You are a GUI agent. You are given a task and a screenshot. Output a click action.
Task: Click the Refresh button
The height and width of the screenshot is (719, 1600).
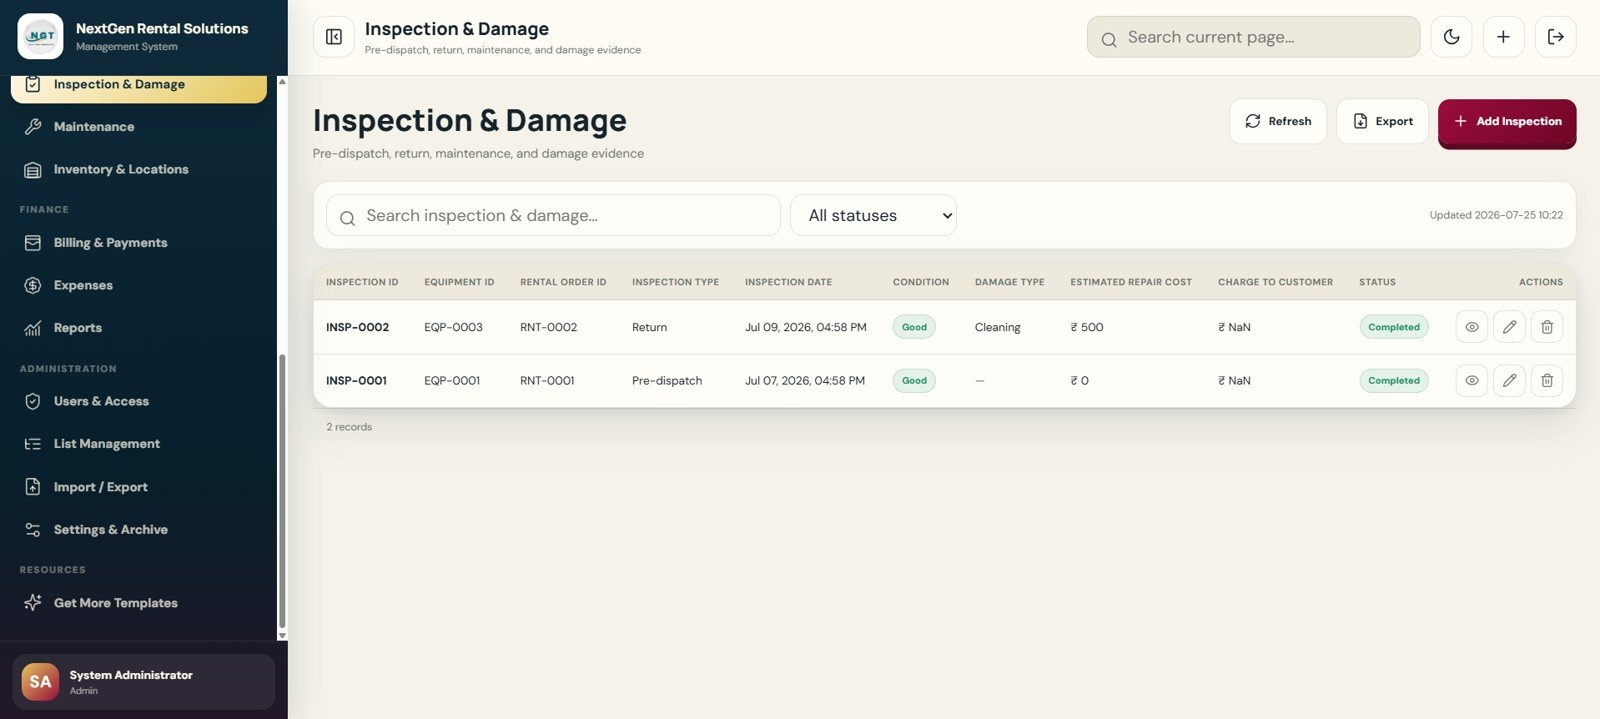[1278, 121]
